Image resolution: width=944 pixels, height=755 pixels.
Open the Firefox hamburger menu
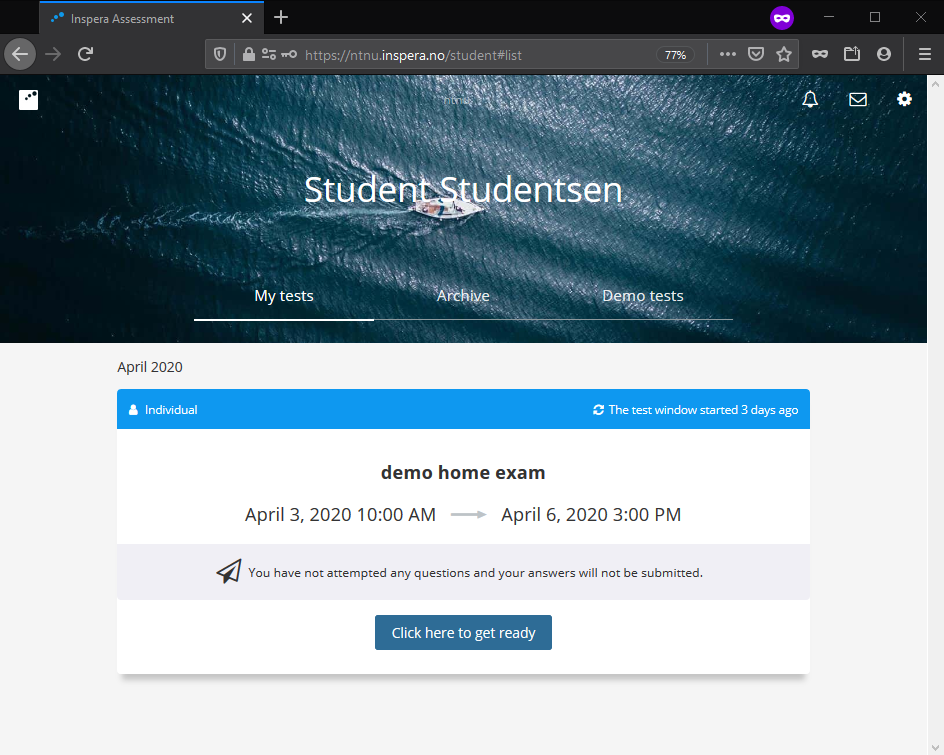click(x=924, y=55)
